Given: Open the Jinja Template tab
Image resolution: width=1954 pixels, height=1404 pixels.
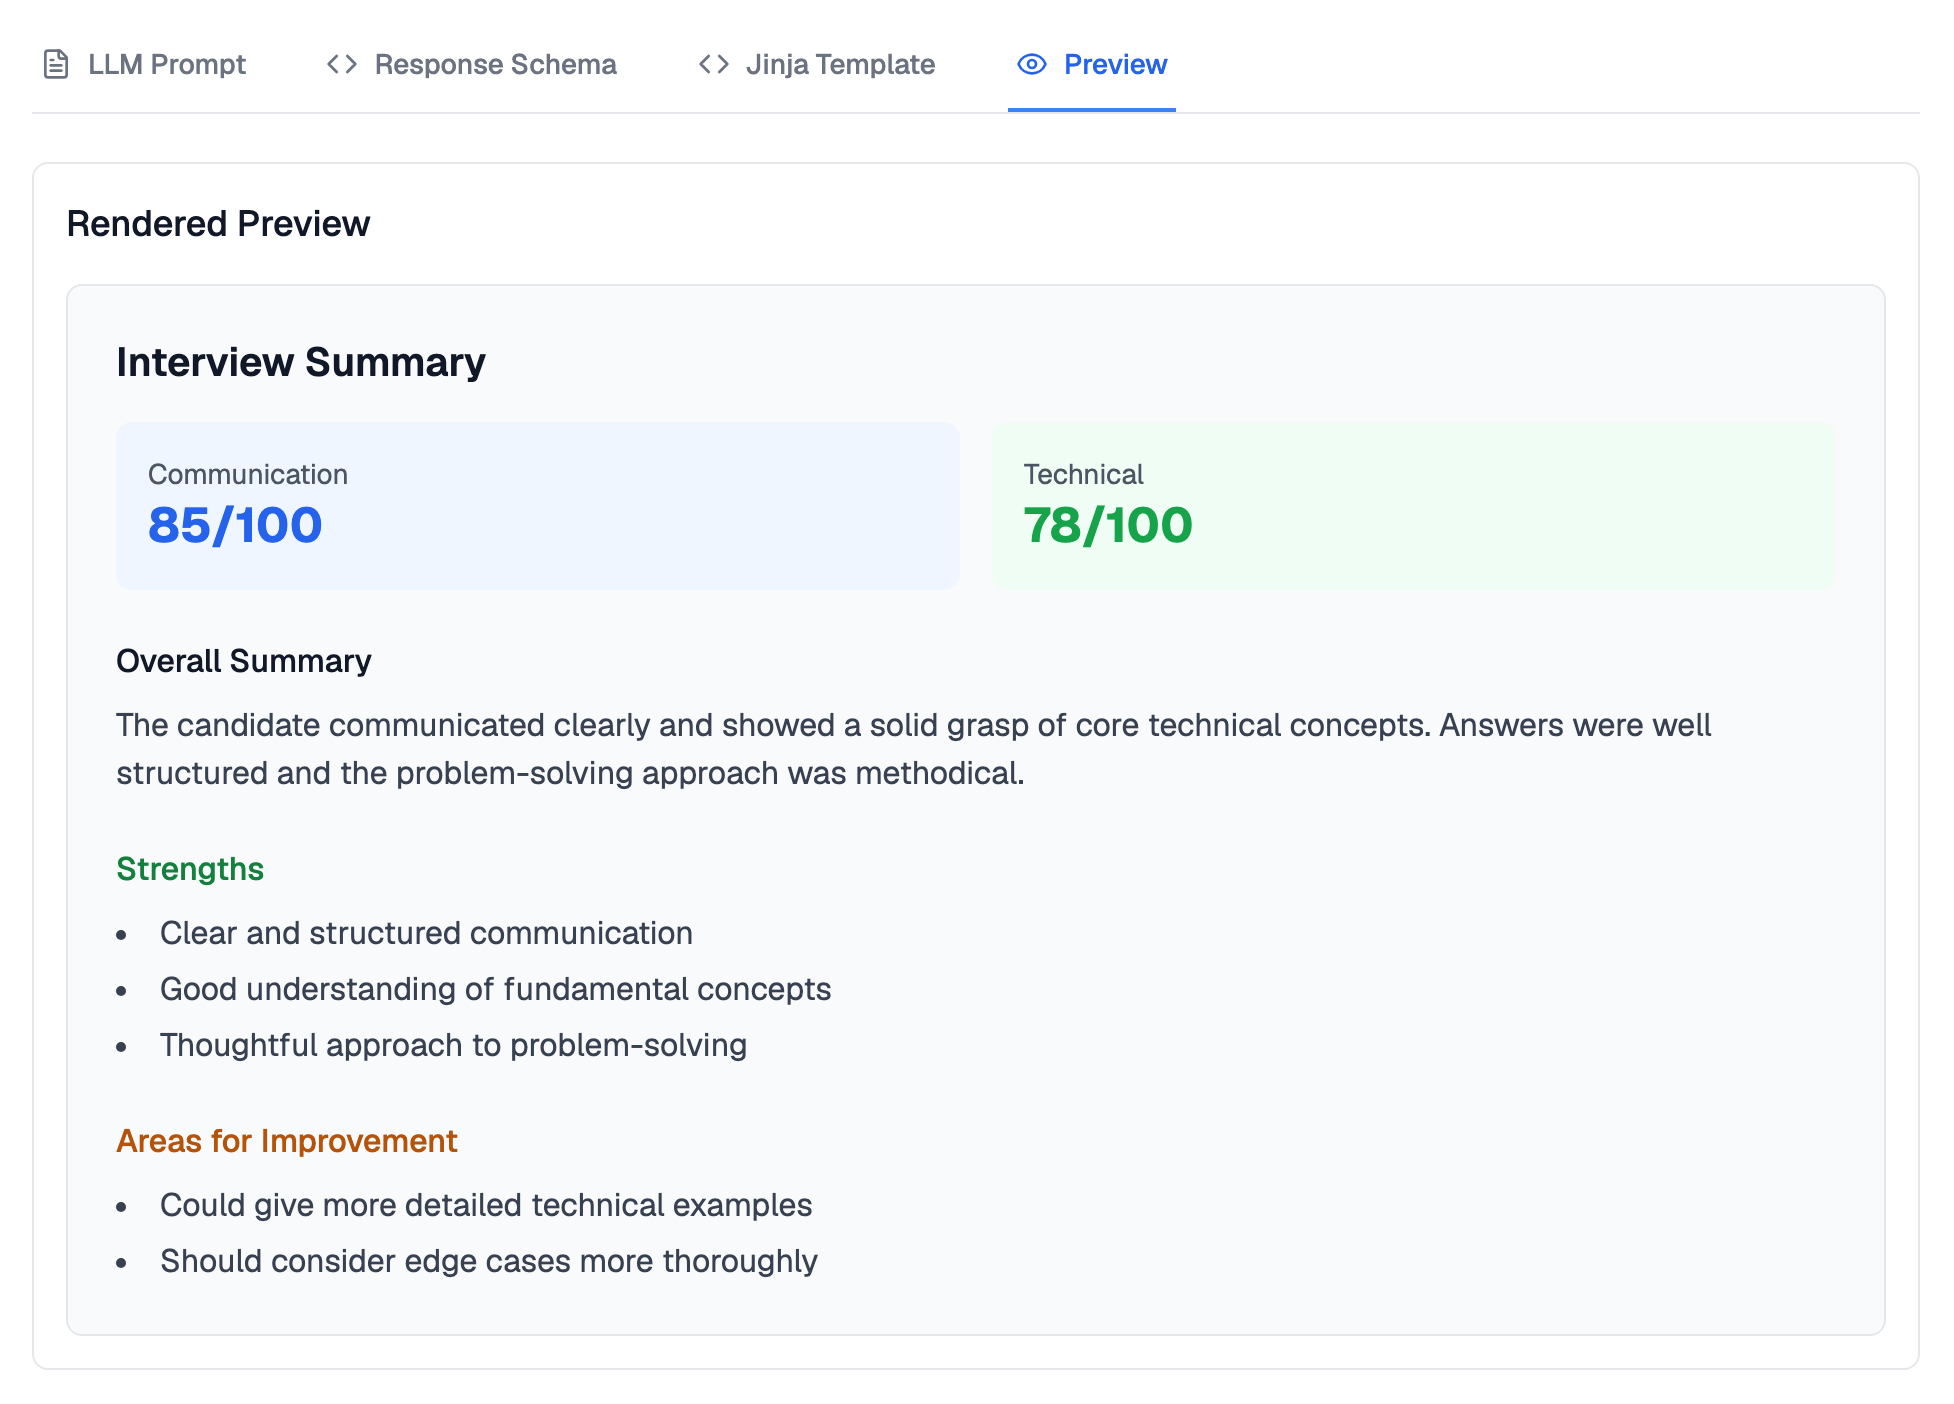Looking at the screenshot, I should click(x=816, y=64).
